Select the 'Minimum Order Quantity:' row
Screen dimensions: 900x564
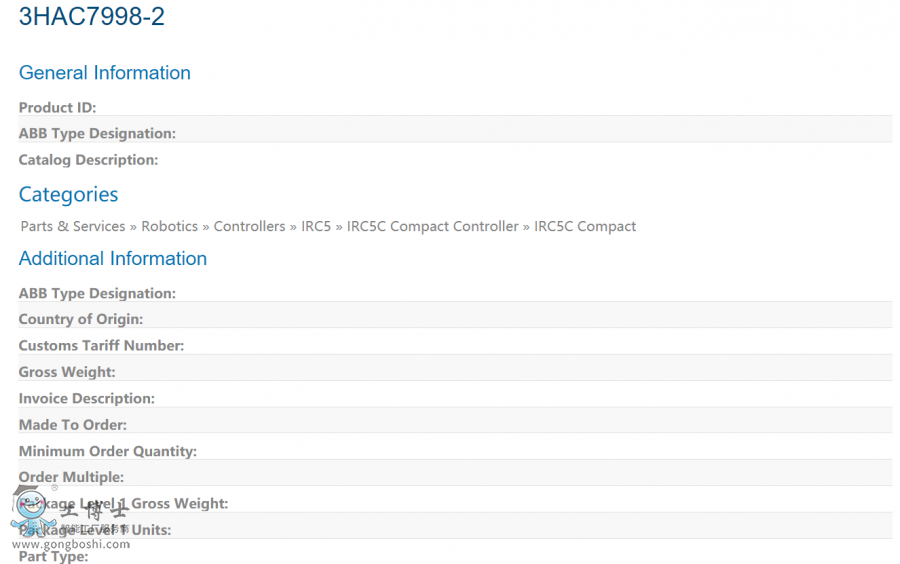point(107,451)
